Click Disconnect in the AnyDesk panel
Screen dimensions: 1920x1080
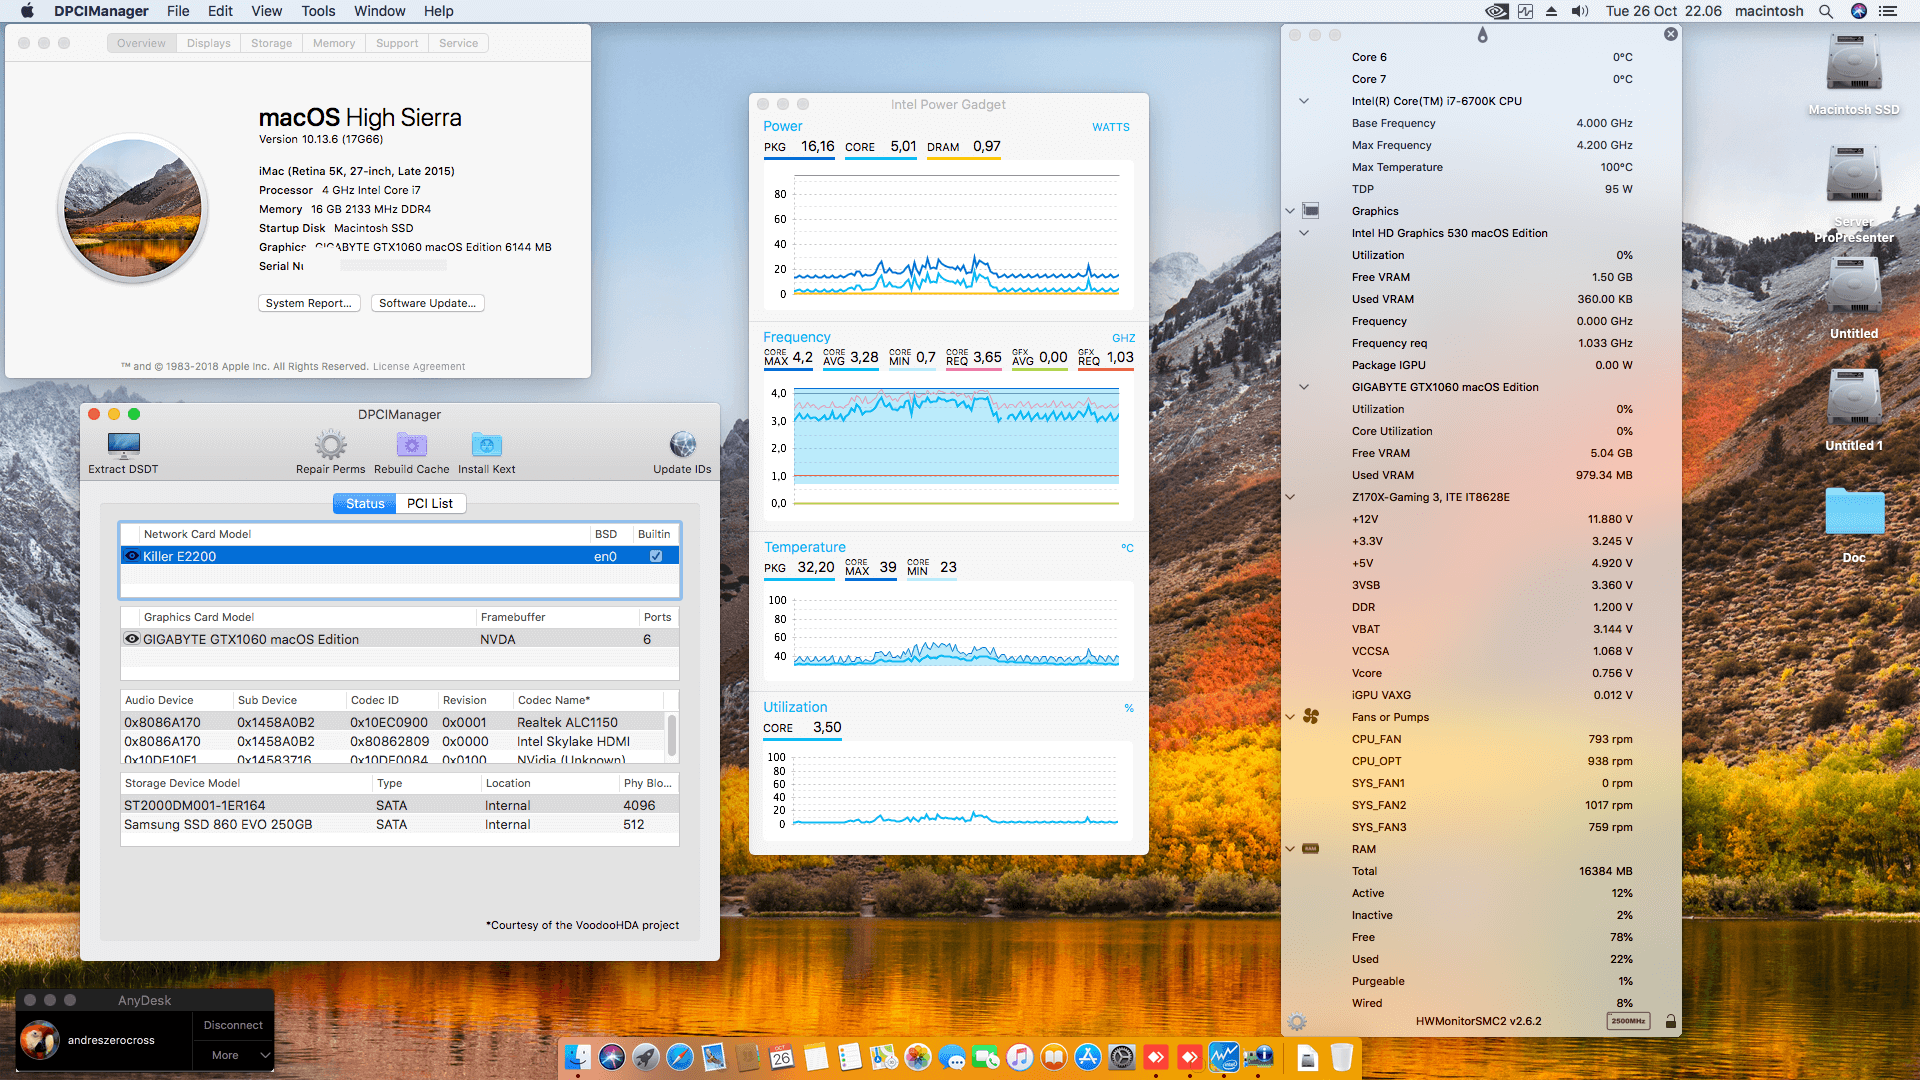coord(233,1025)
